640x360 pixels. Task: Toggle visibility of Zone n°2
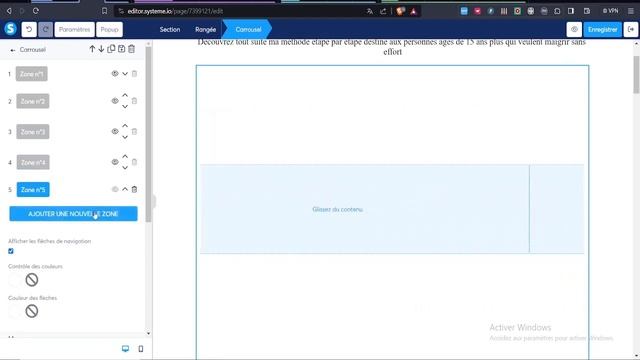point(115,101)
